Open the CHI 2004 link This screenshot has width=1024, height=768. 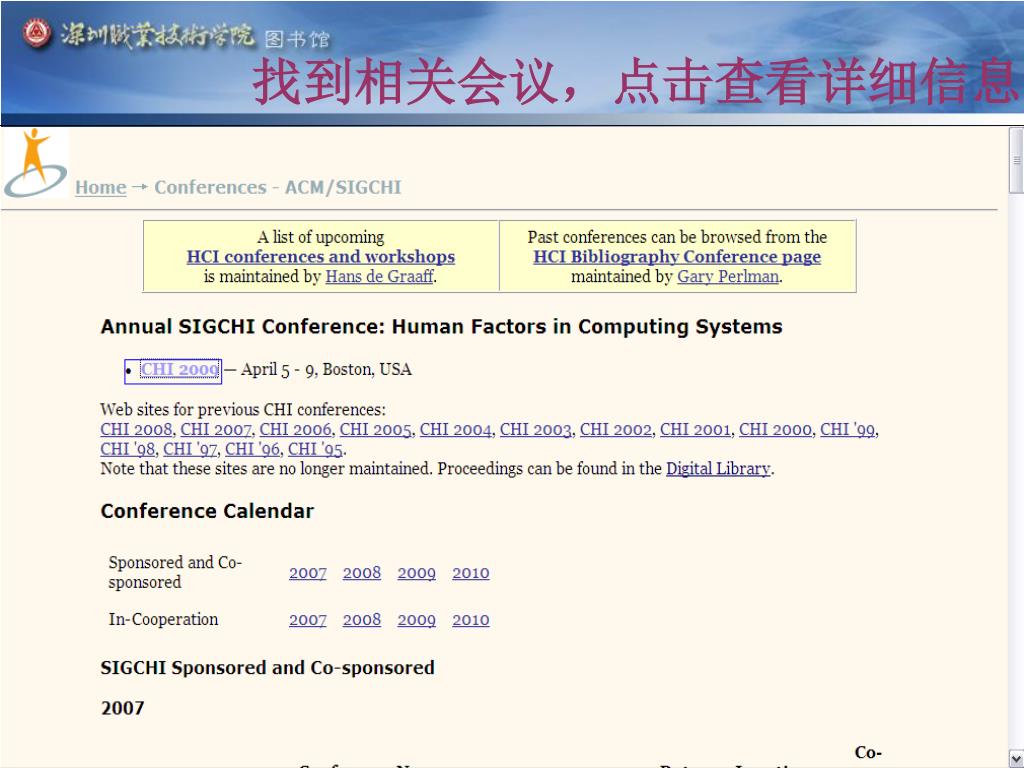456,429
